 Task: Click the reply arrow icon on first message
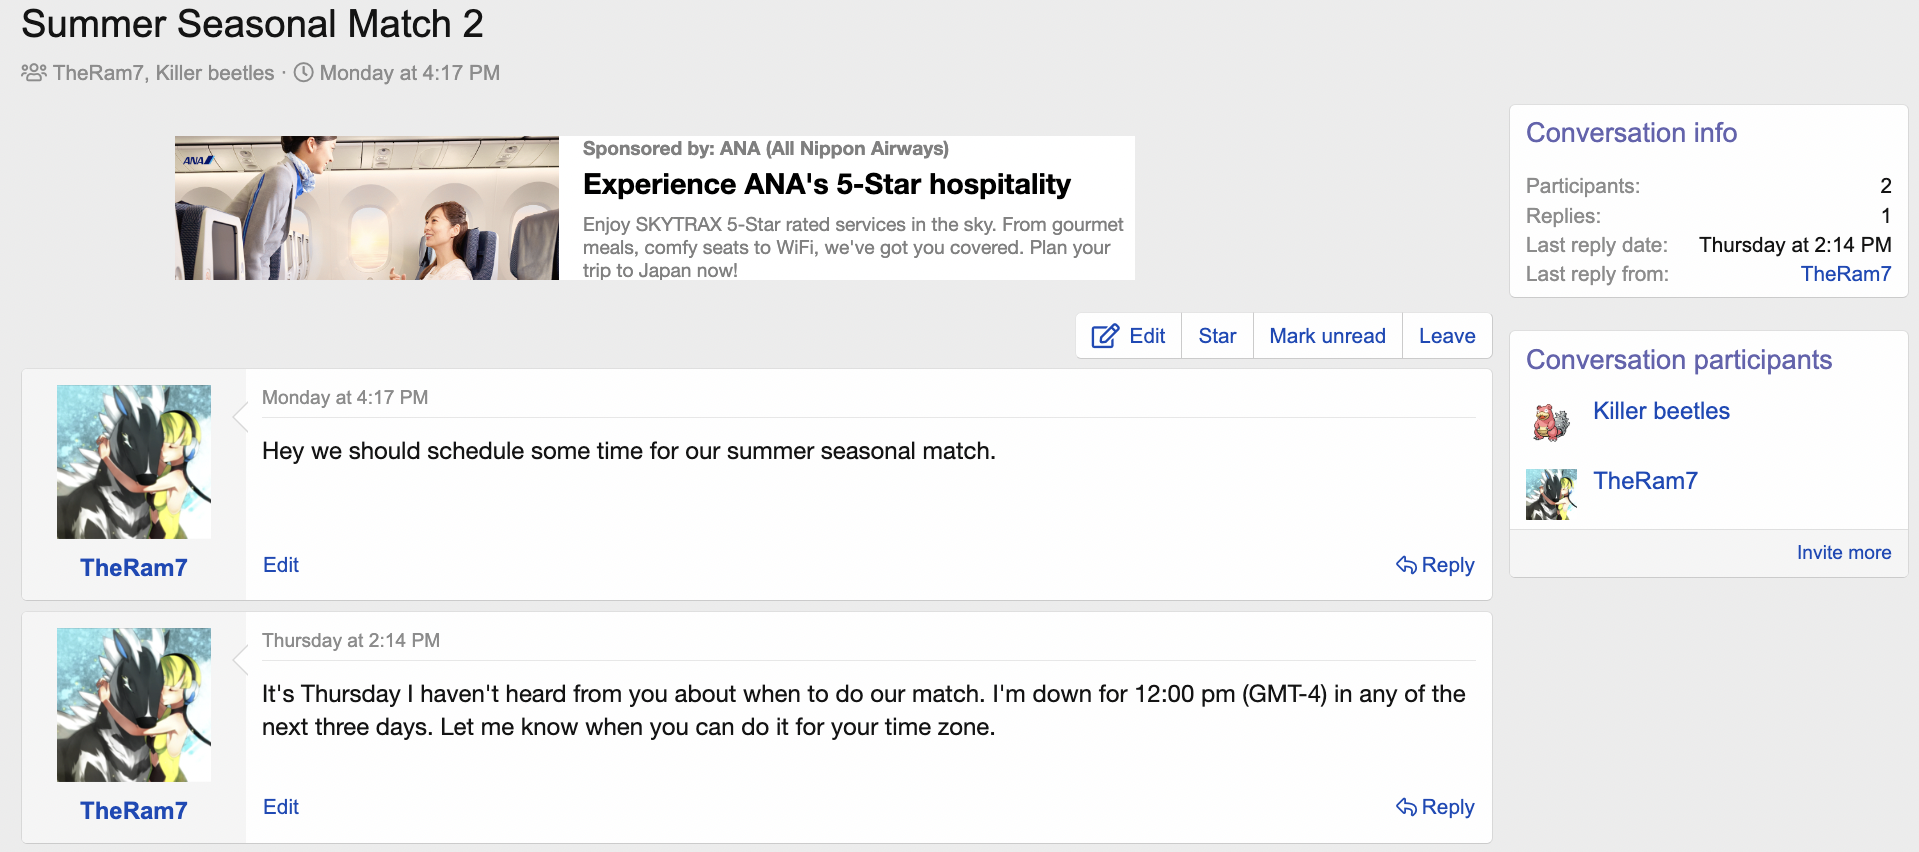click(x=1406, y=565)
